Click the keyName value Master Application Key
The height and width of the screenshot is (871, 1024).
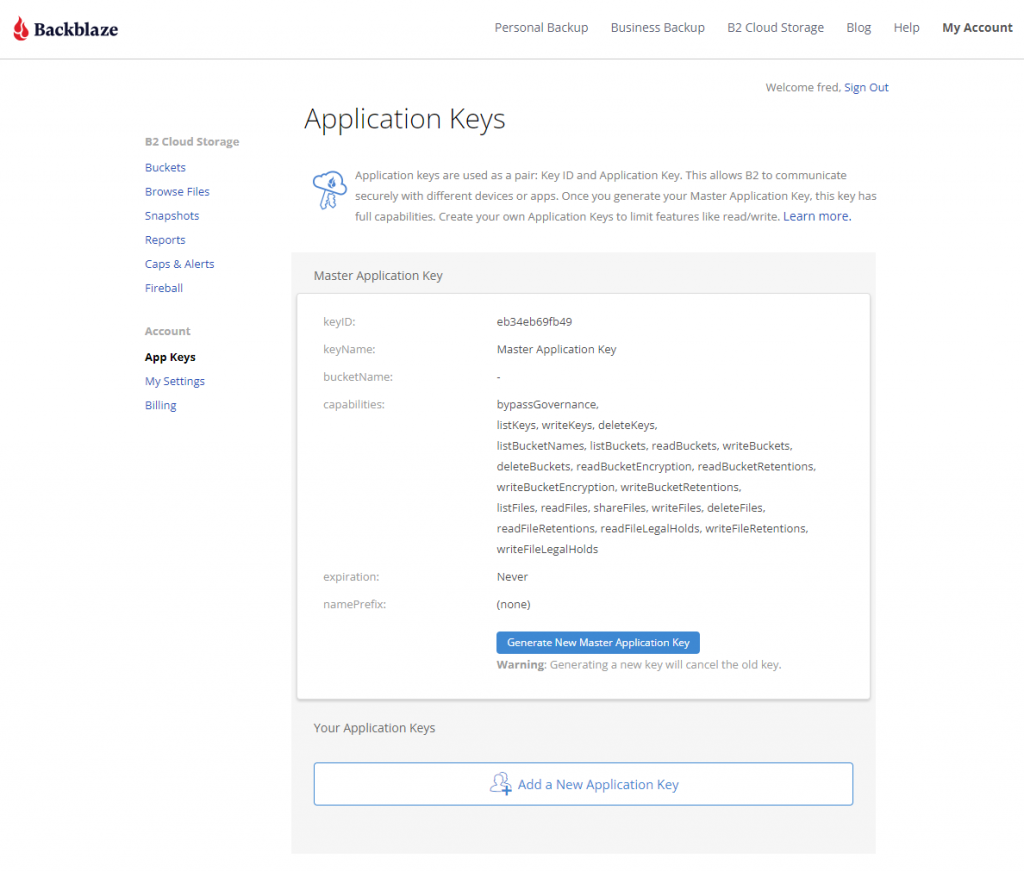556,349
